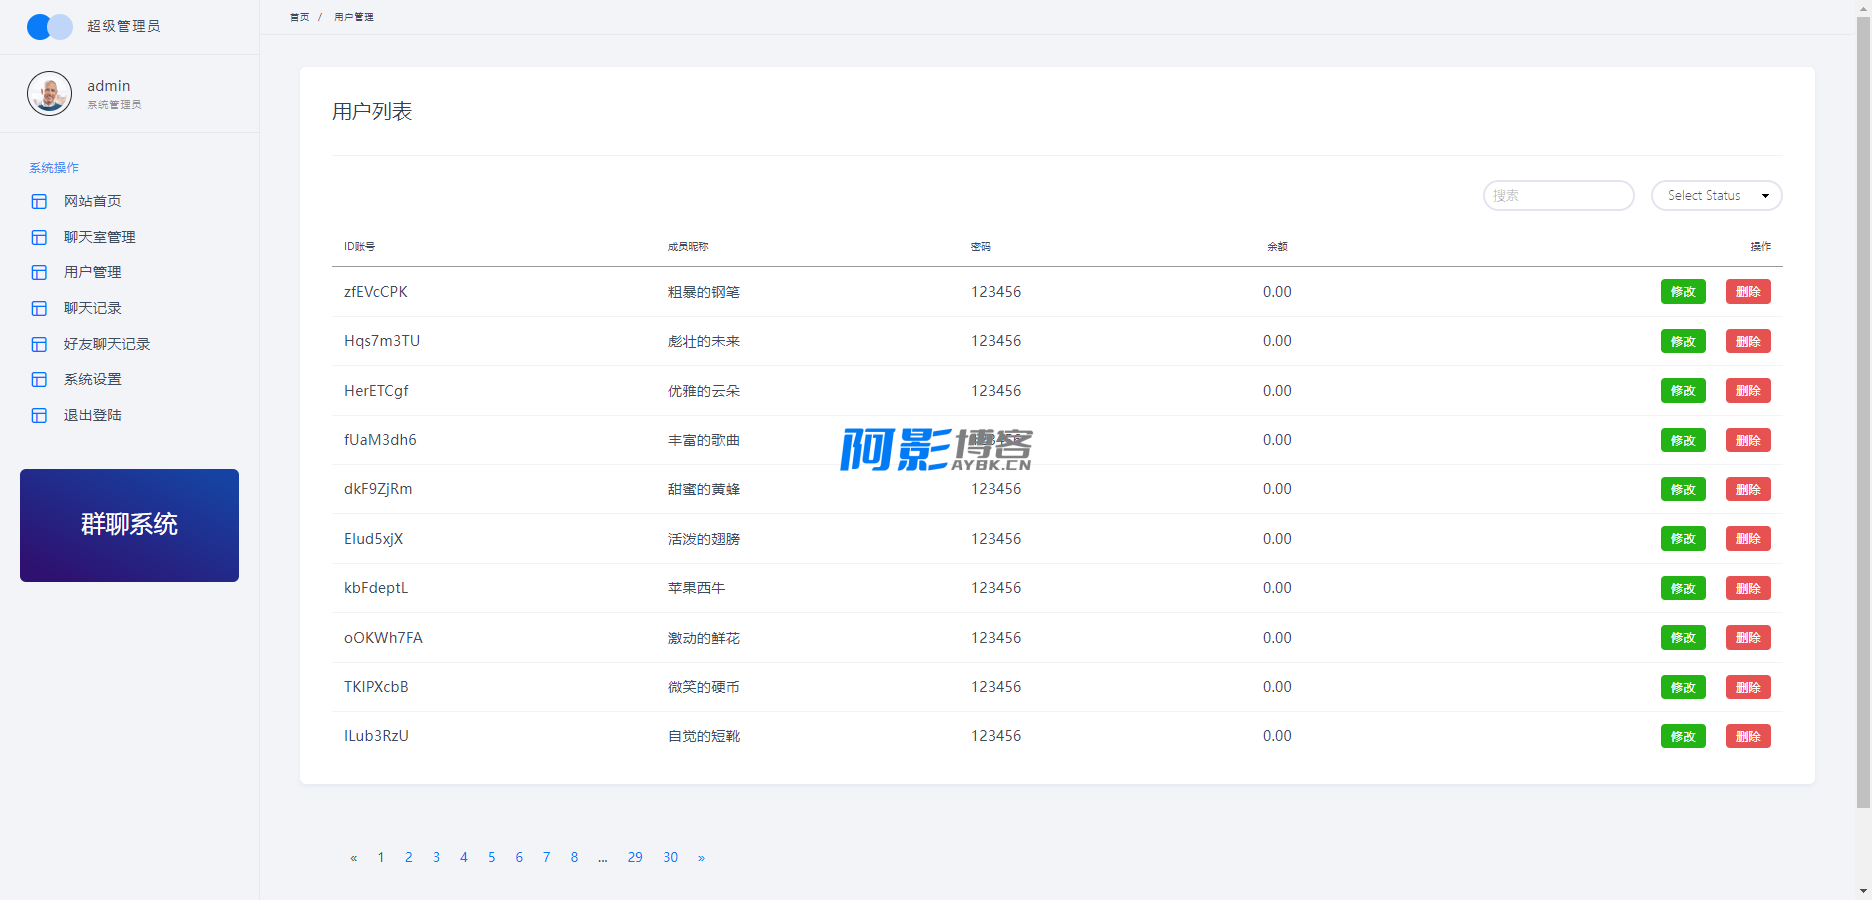Screen dimensions: 1872x900
Task: Open page 29
Action: point(635,858)
